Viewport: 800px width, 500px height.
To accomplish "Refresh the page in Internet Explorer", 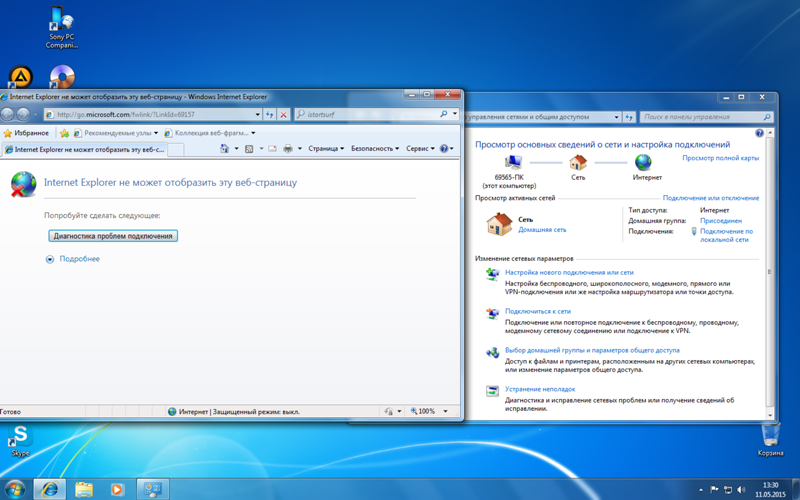I will click(x=269, y=114).
